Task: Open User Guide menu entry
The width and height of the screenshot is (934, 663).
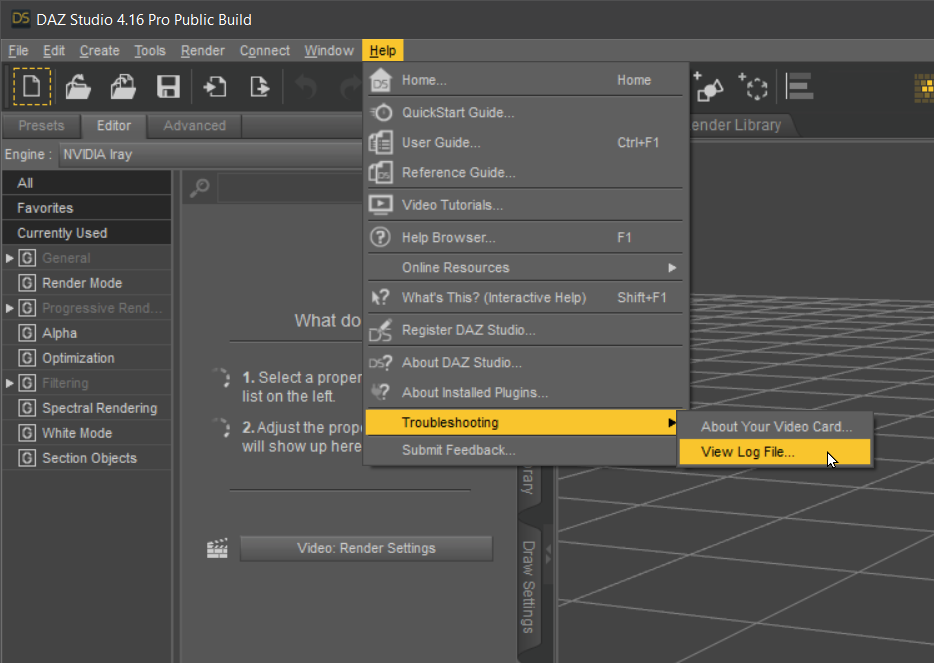Action: coord(525,142)
